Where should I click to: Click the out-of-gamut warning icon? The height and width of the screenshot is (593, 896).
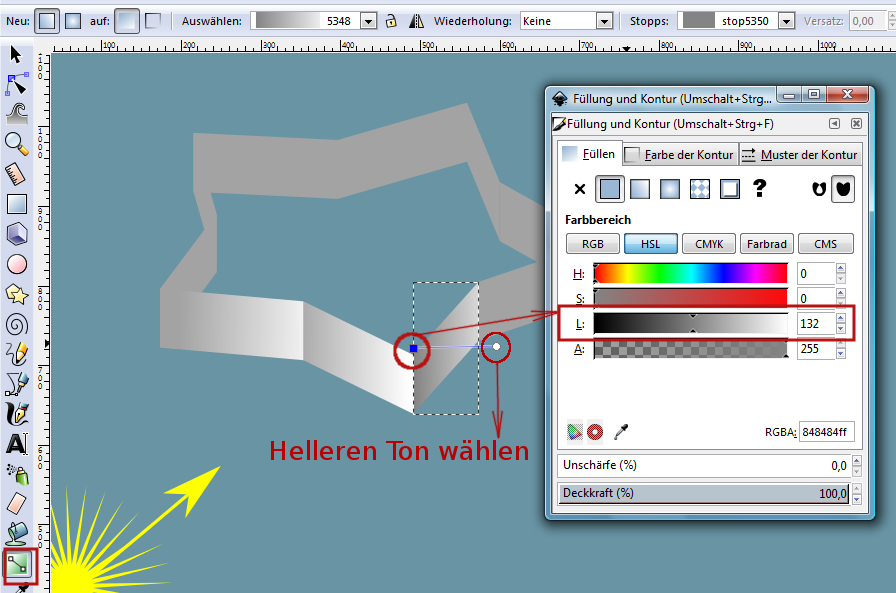click(595, 431)
